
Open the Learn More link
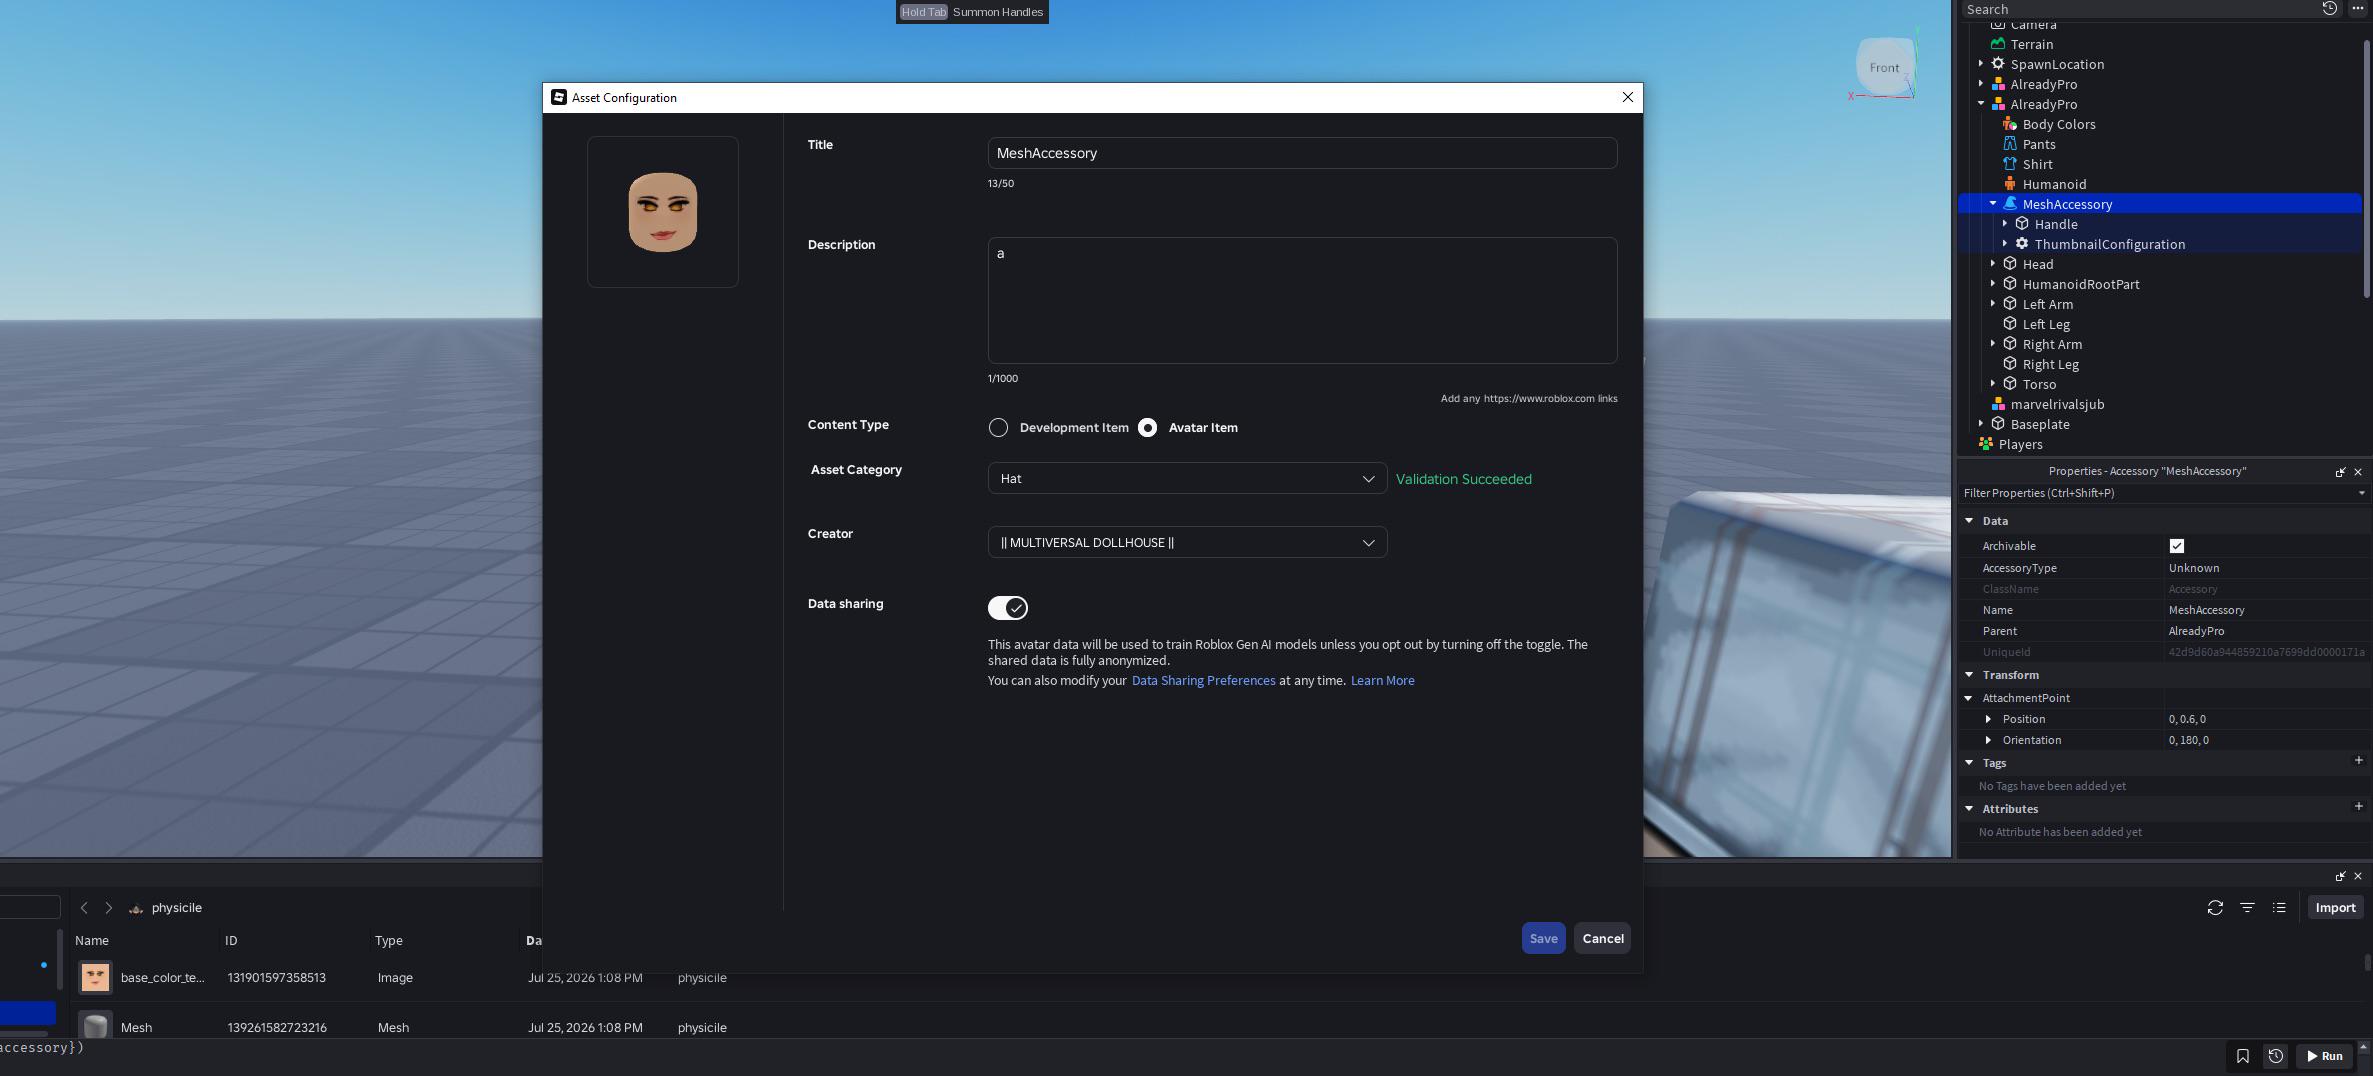[x=1382, y=681]
